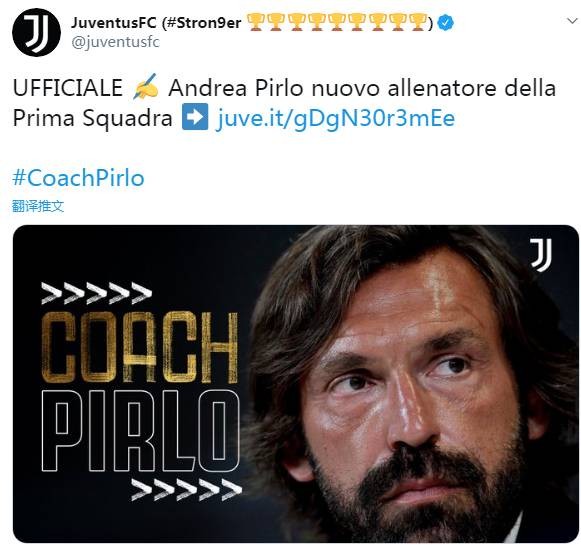The image size is (581, 545).
Task: Click the white Juventus logo in image
Action: (542, 255)
